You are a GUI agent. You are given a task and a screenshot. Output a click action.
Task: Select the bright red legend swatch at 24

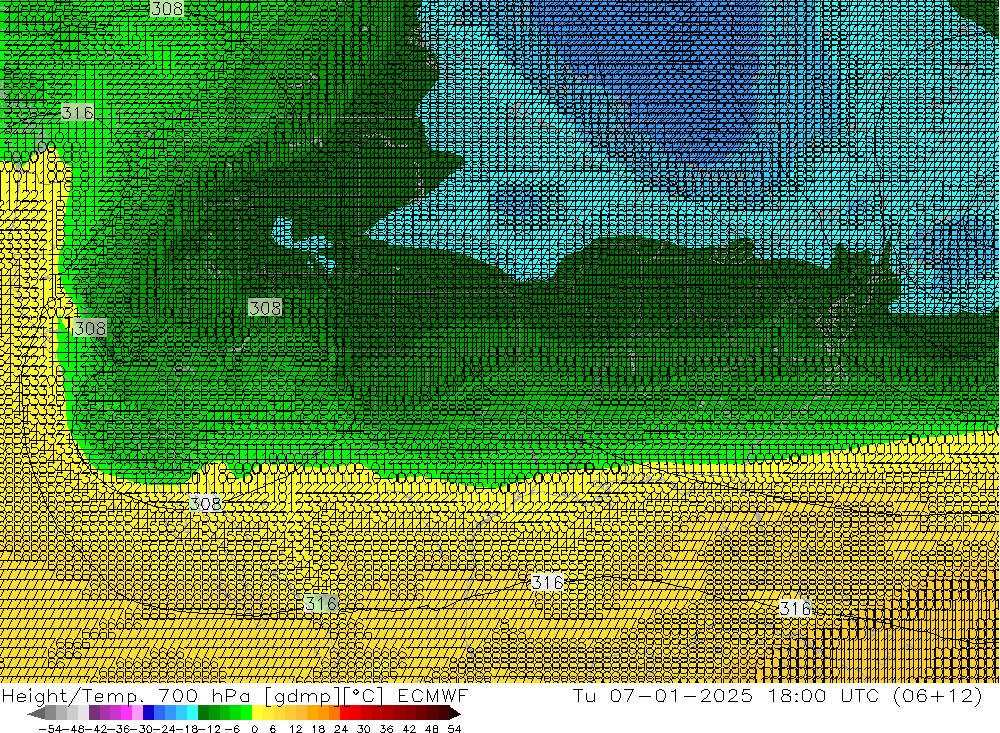pyautogui.click(x=345, y=713)
